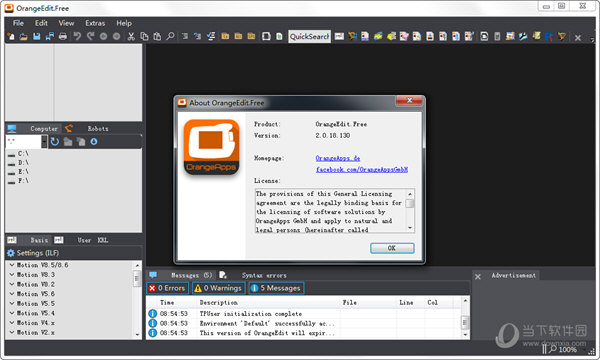Click the Description column header
600x360 pixels.
point(218,302)
